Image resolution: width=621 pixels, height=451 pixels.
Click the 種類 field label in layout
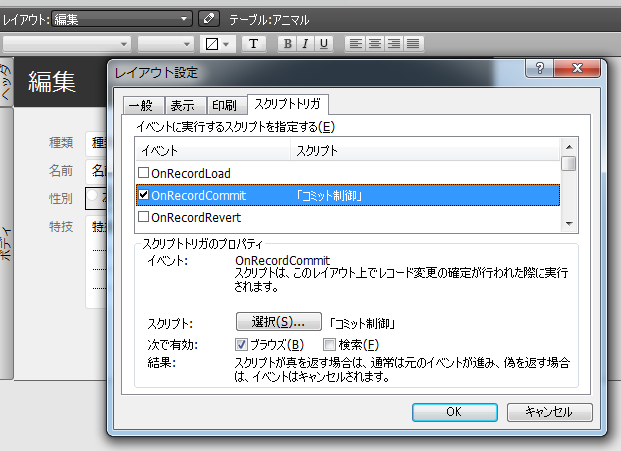point(61,143)
